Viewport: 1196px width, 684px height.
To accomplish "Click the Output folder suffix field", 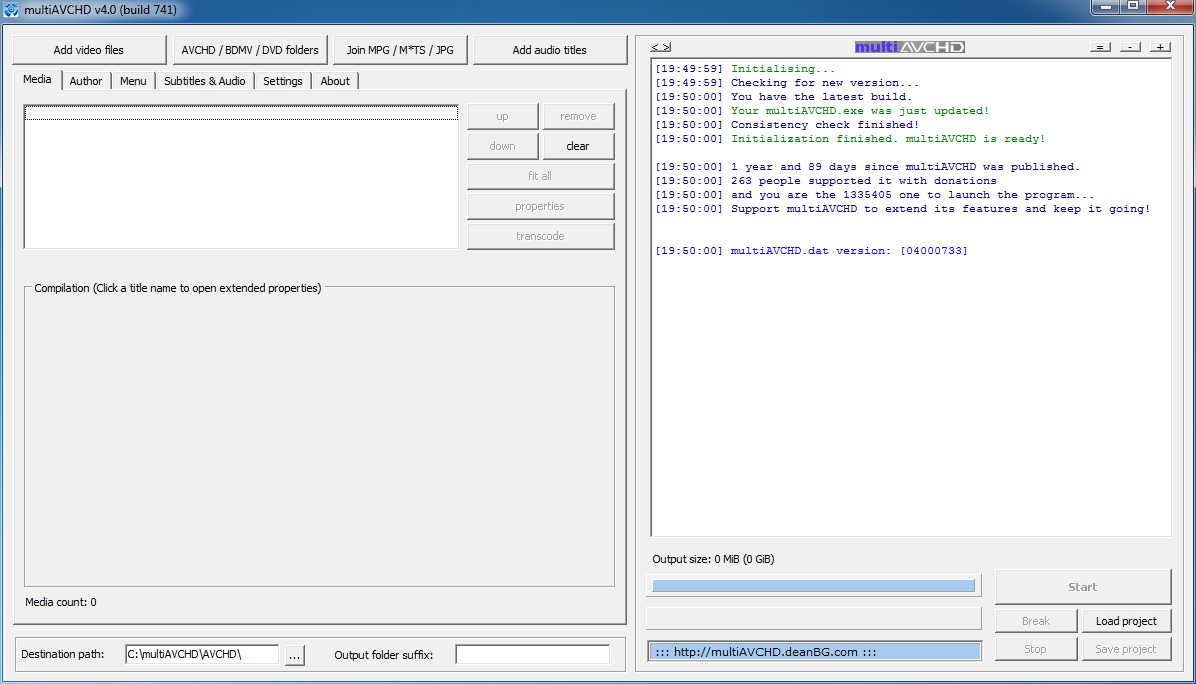I will coord(532,654).
